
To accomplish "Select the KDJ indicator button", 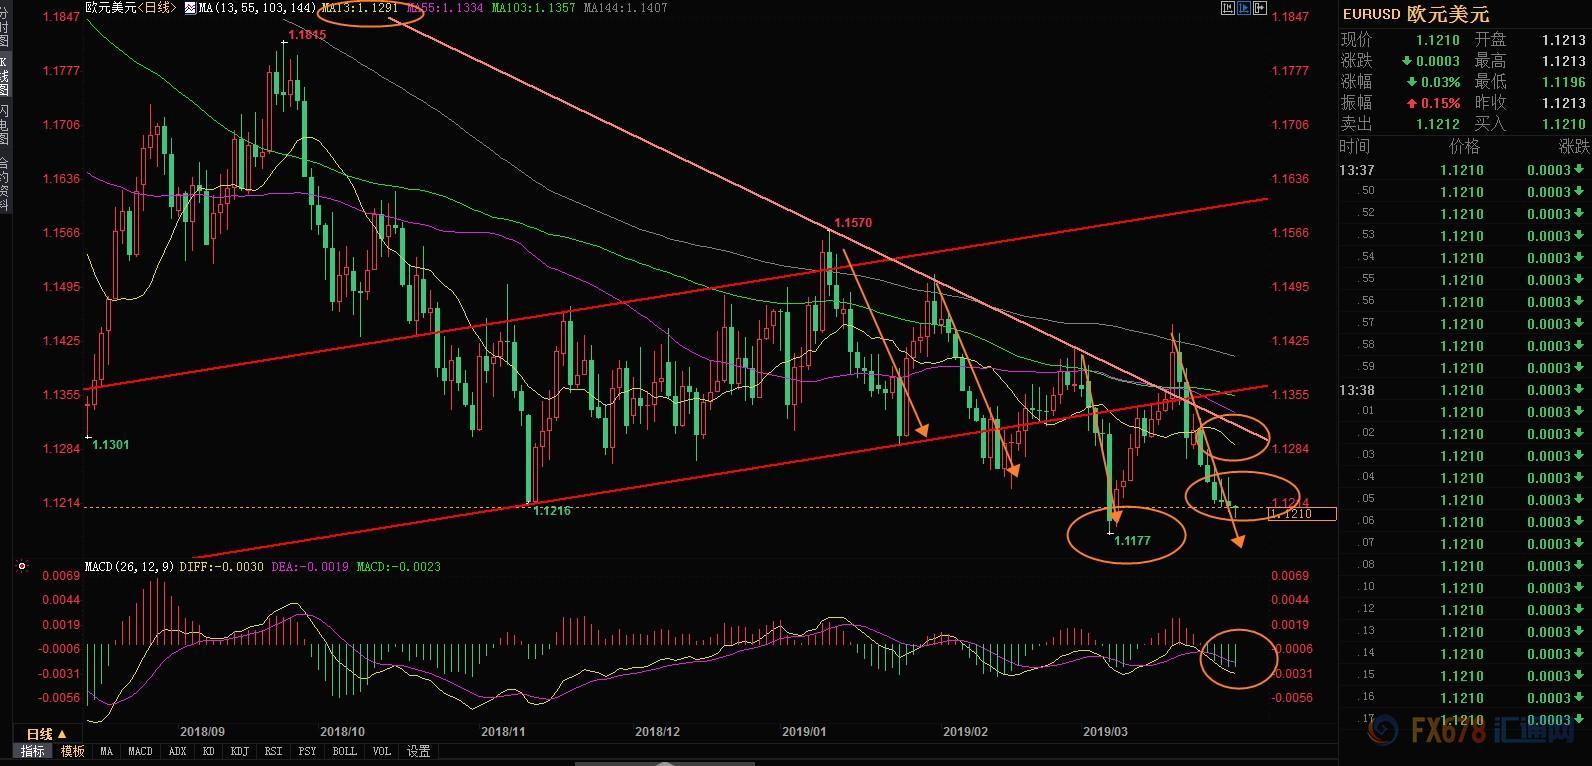I will 239,751.
